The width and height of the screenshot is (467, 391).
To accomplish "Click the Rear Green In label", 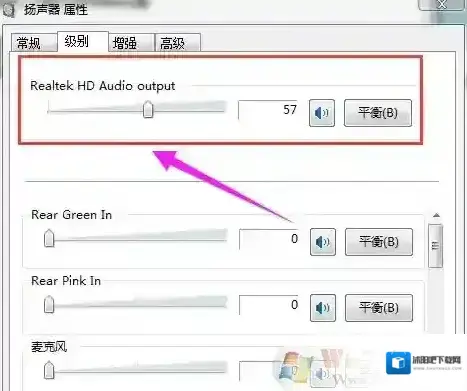I will click(x=71, y=215).
